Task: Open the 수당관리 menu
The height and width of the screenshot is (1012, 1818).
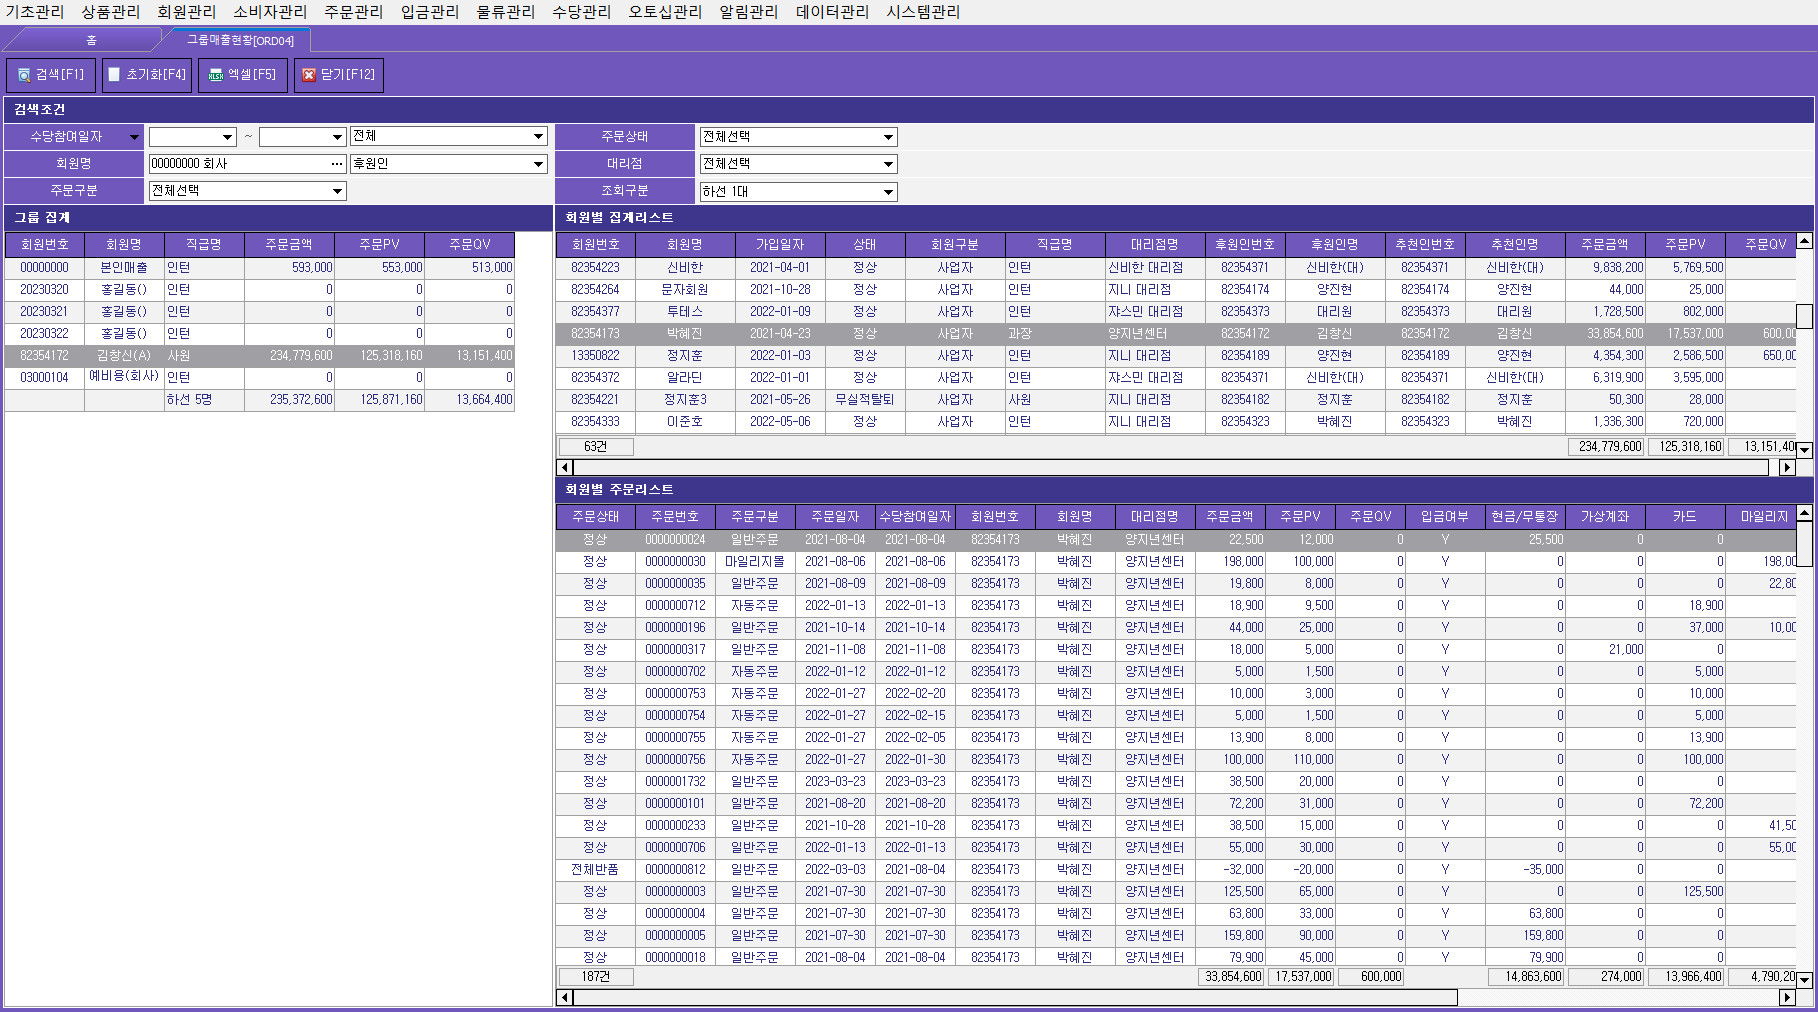Action: pos(582,12)
